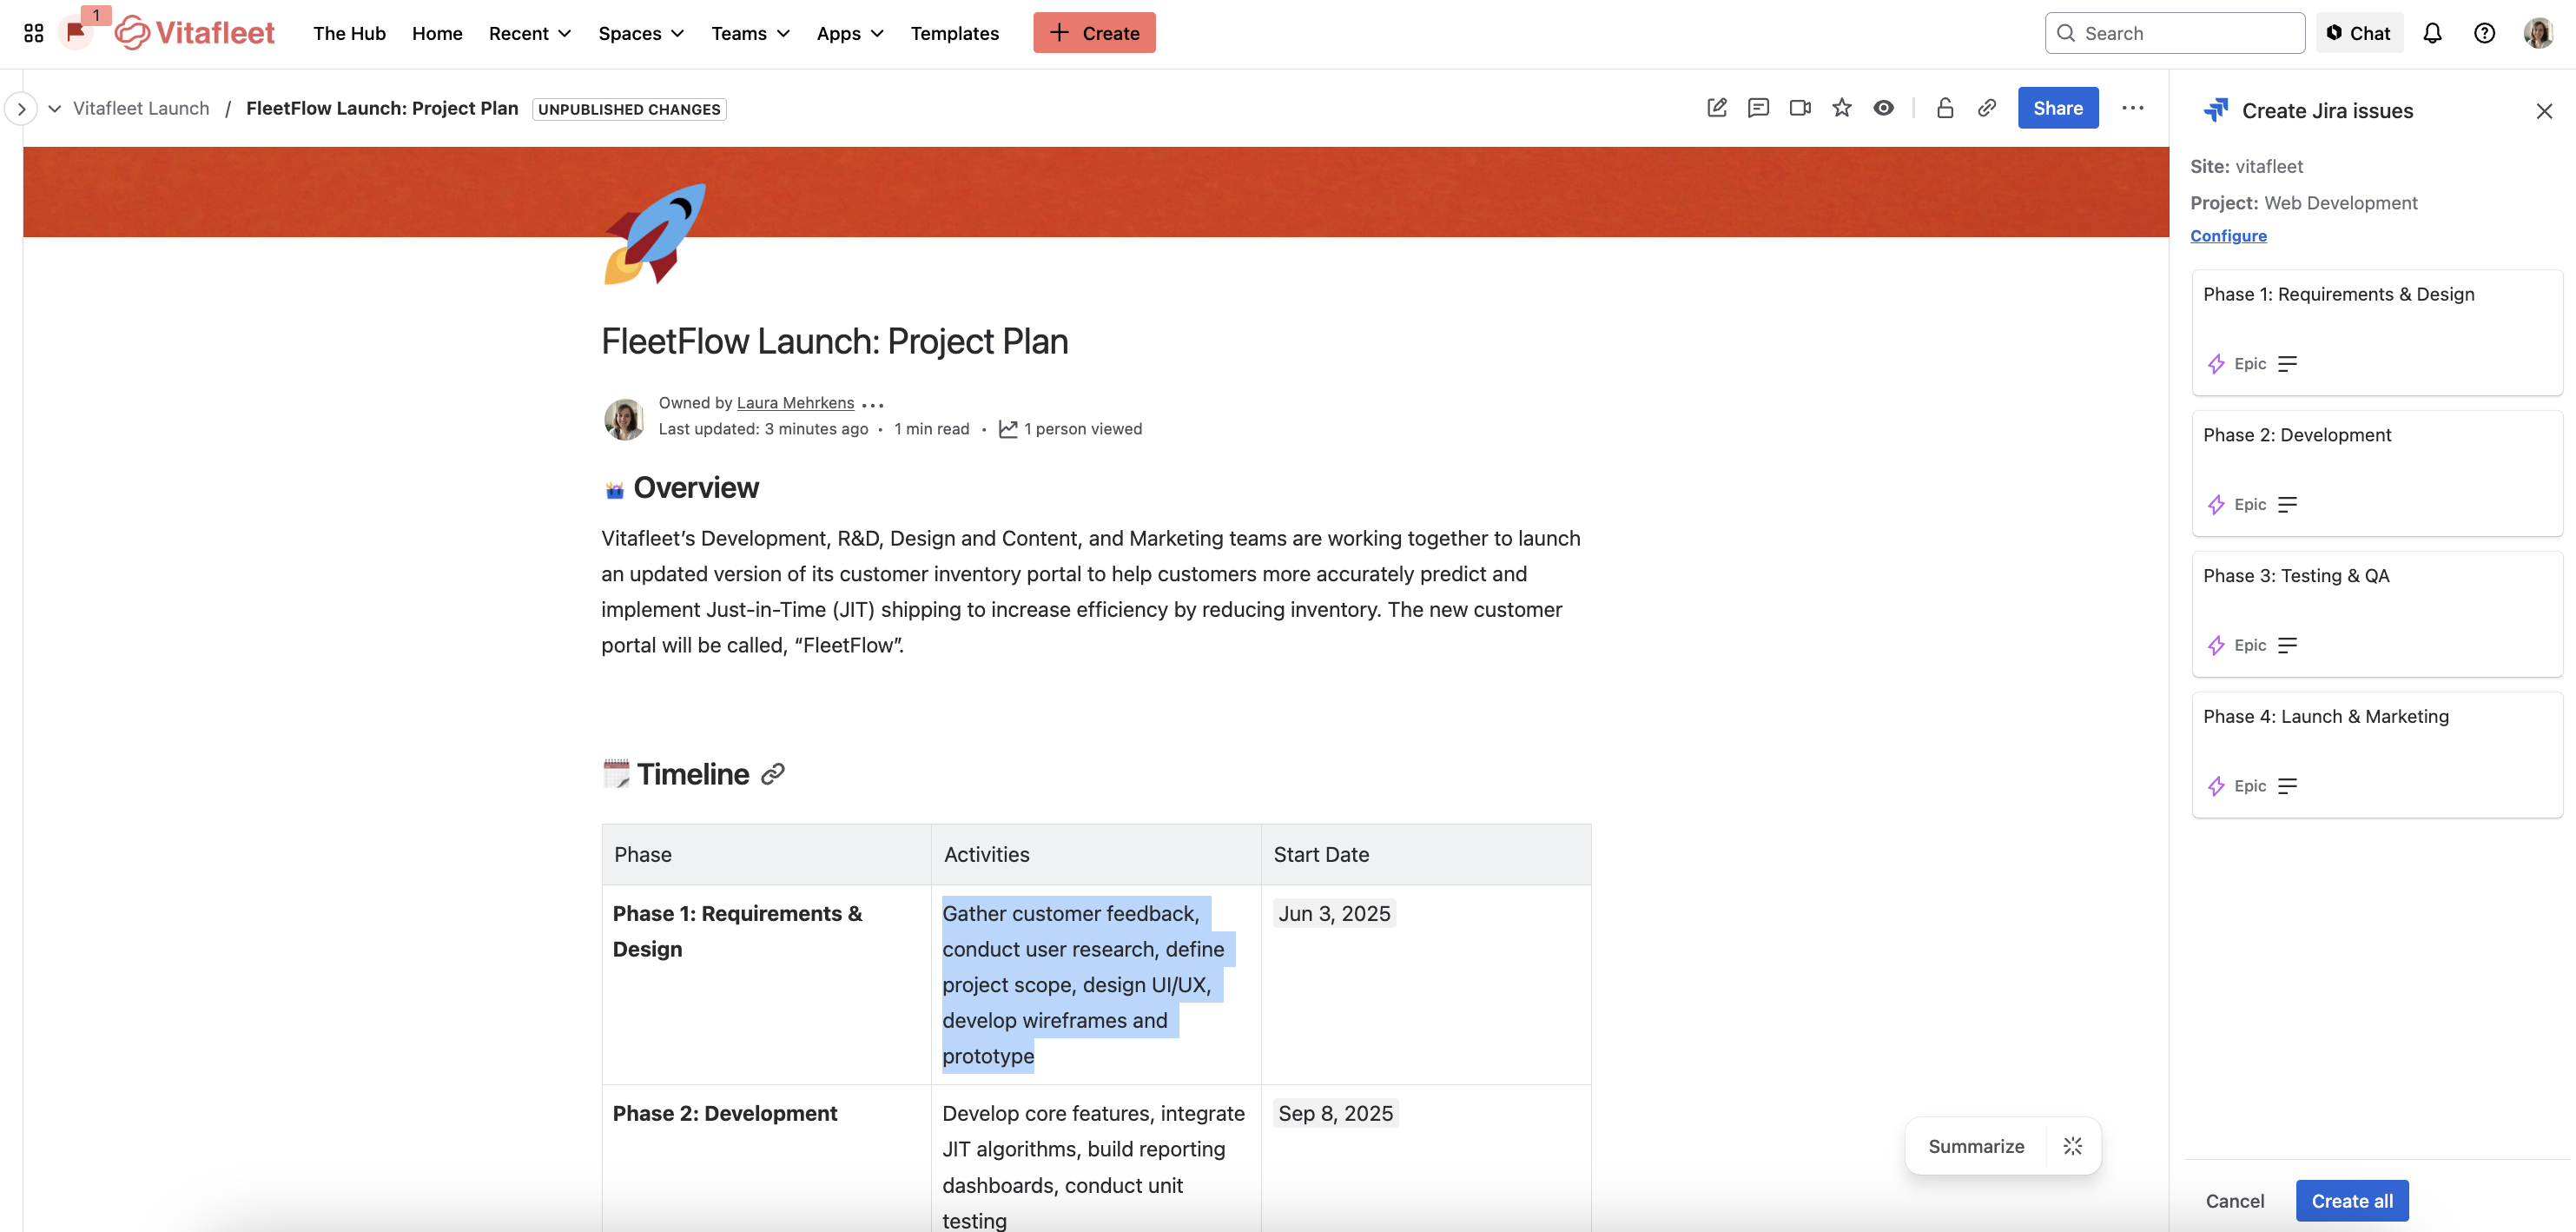Open The Hub navigation item
The width and height of the screenshot is (2576, 1232).
(x=348, y=33)
